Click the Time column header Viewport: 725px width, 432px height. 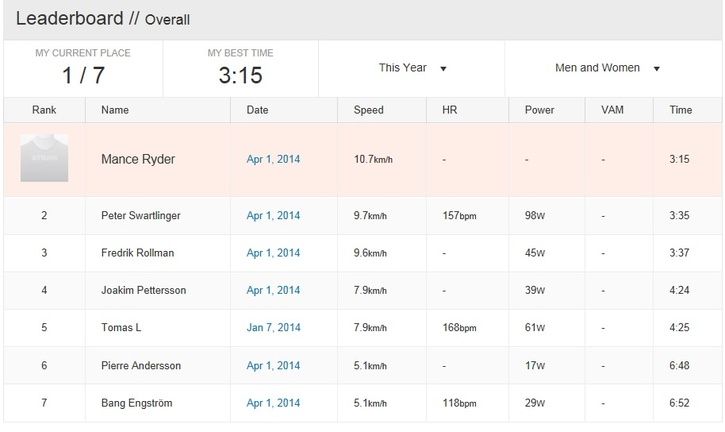[681, 110]
